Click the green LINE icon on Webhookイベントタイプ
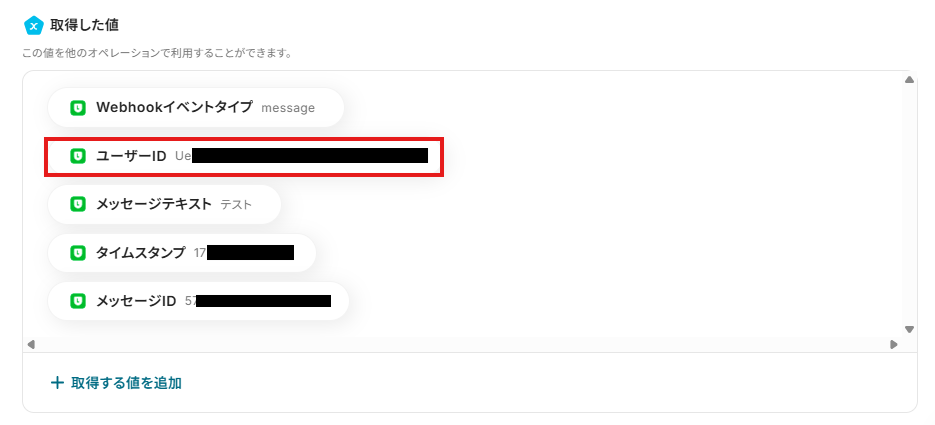935x425 pixels. 78,108
